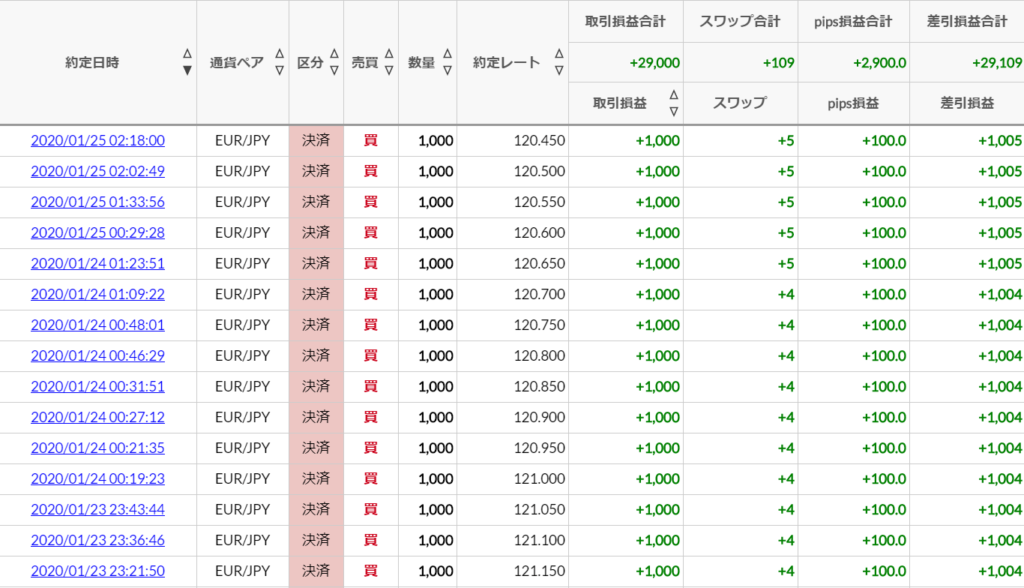The width and height of the screenshot is (1024, 588).
Task: Click the 通貨ペア column header text
Action: 237,63
